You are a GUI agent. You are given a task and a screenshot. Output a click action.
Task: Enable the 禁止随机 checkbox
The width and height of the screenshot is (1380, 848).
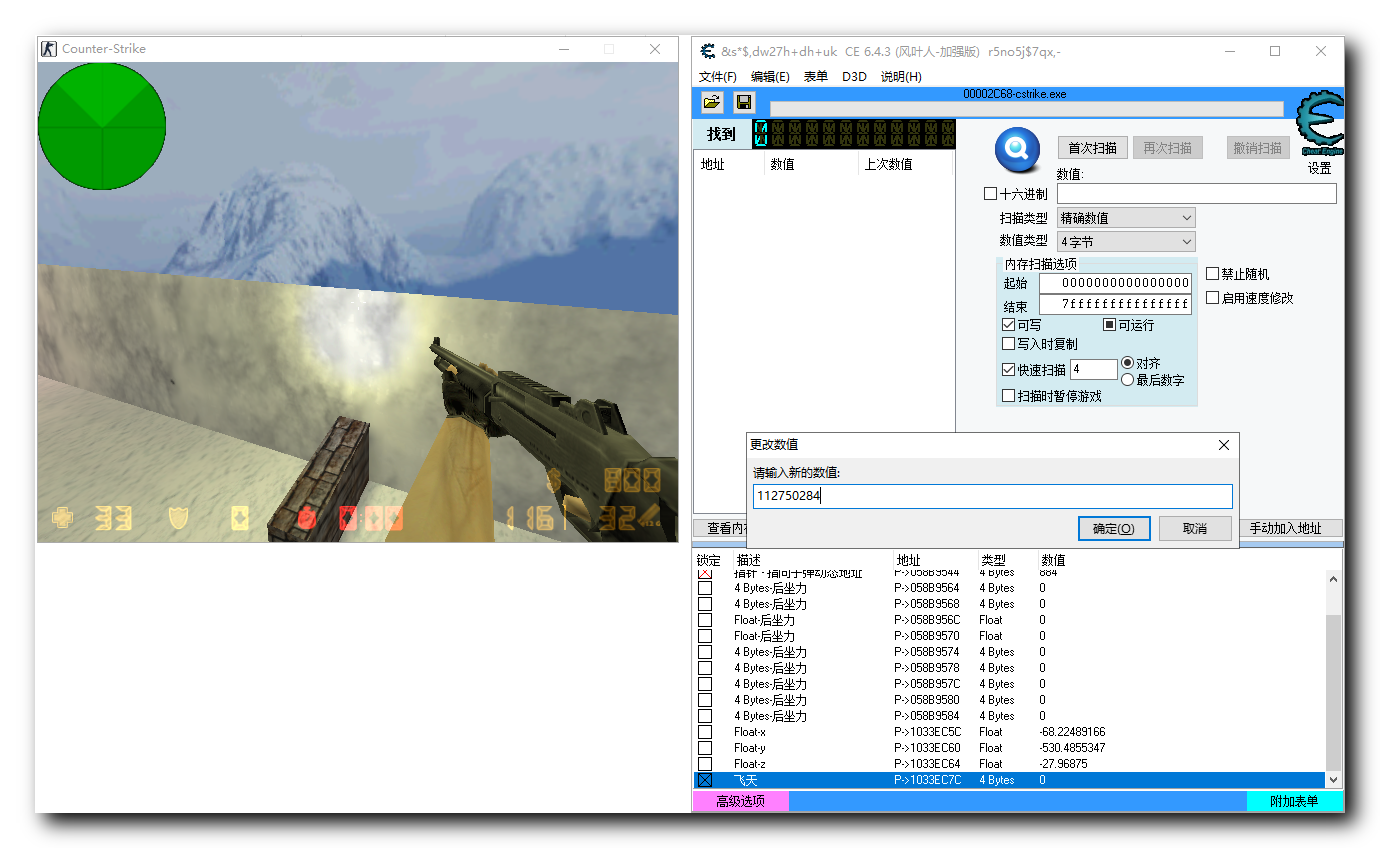(x=1213, y=274)
